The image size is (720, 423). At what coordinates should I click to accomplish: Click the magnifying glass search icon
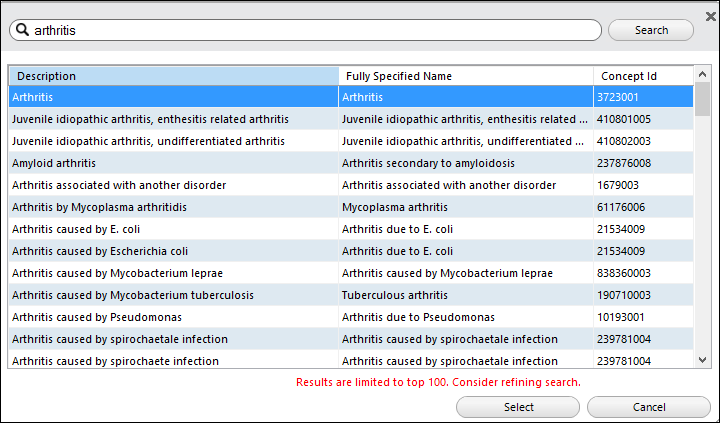tap(22, 30)
